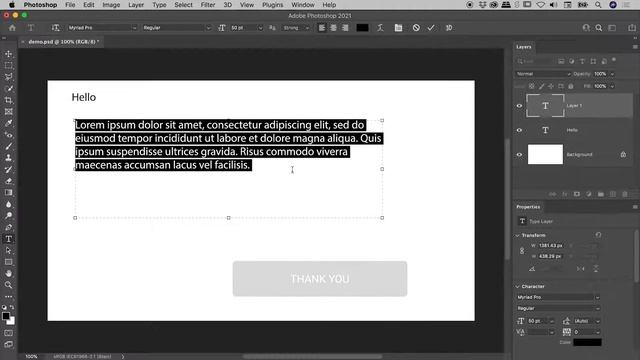Viewport: 640px width, 360px height.
Task: Center the text
Action: pyautogui.click(x=333, y=28)
